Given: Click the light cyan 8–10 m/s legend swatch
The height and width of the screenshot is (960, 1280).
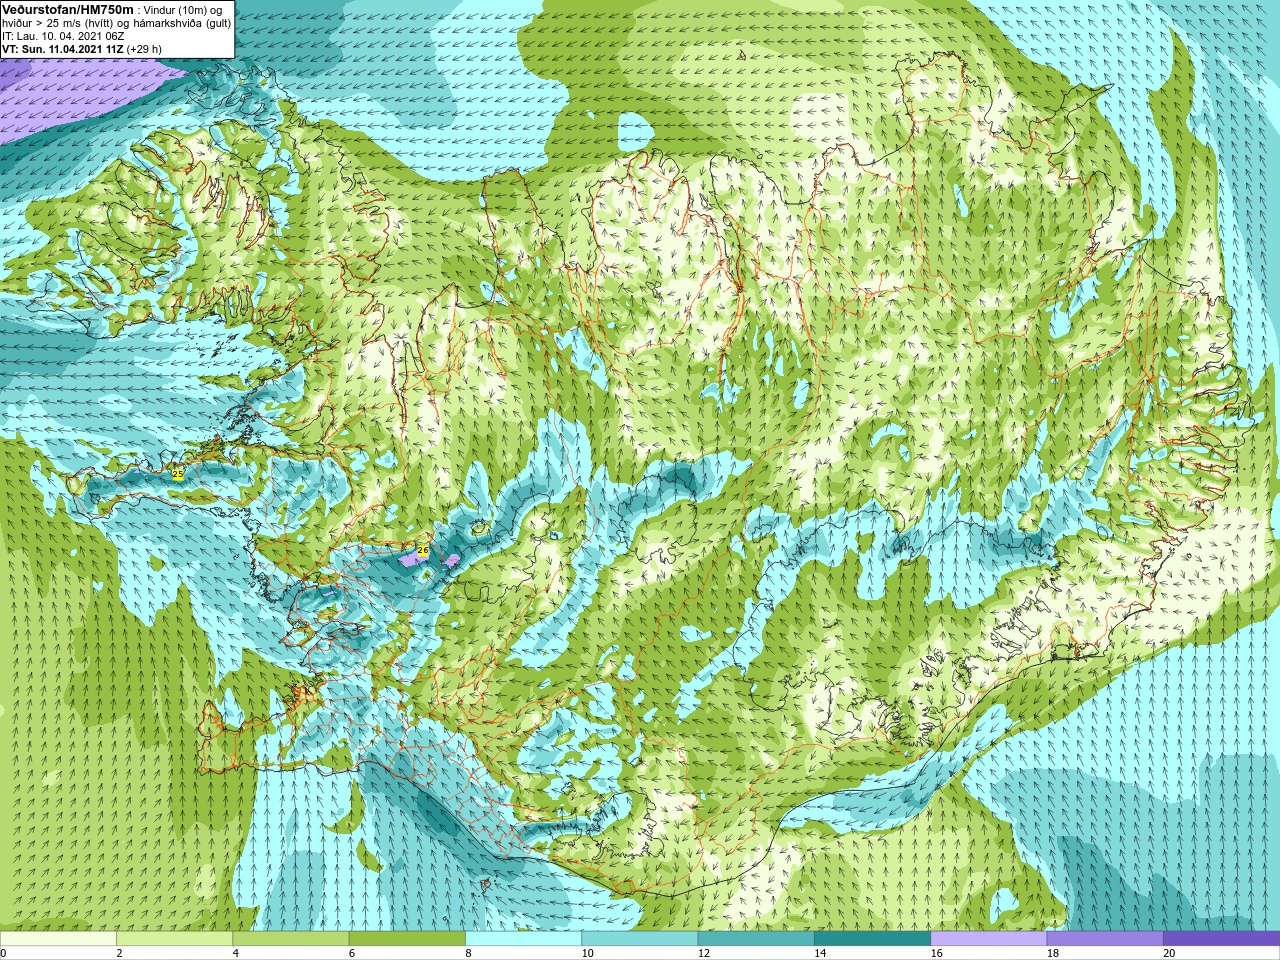Looking at the screenshot, I should coord(523,939).
